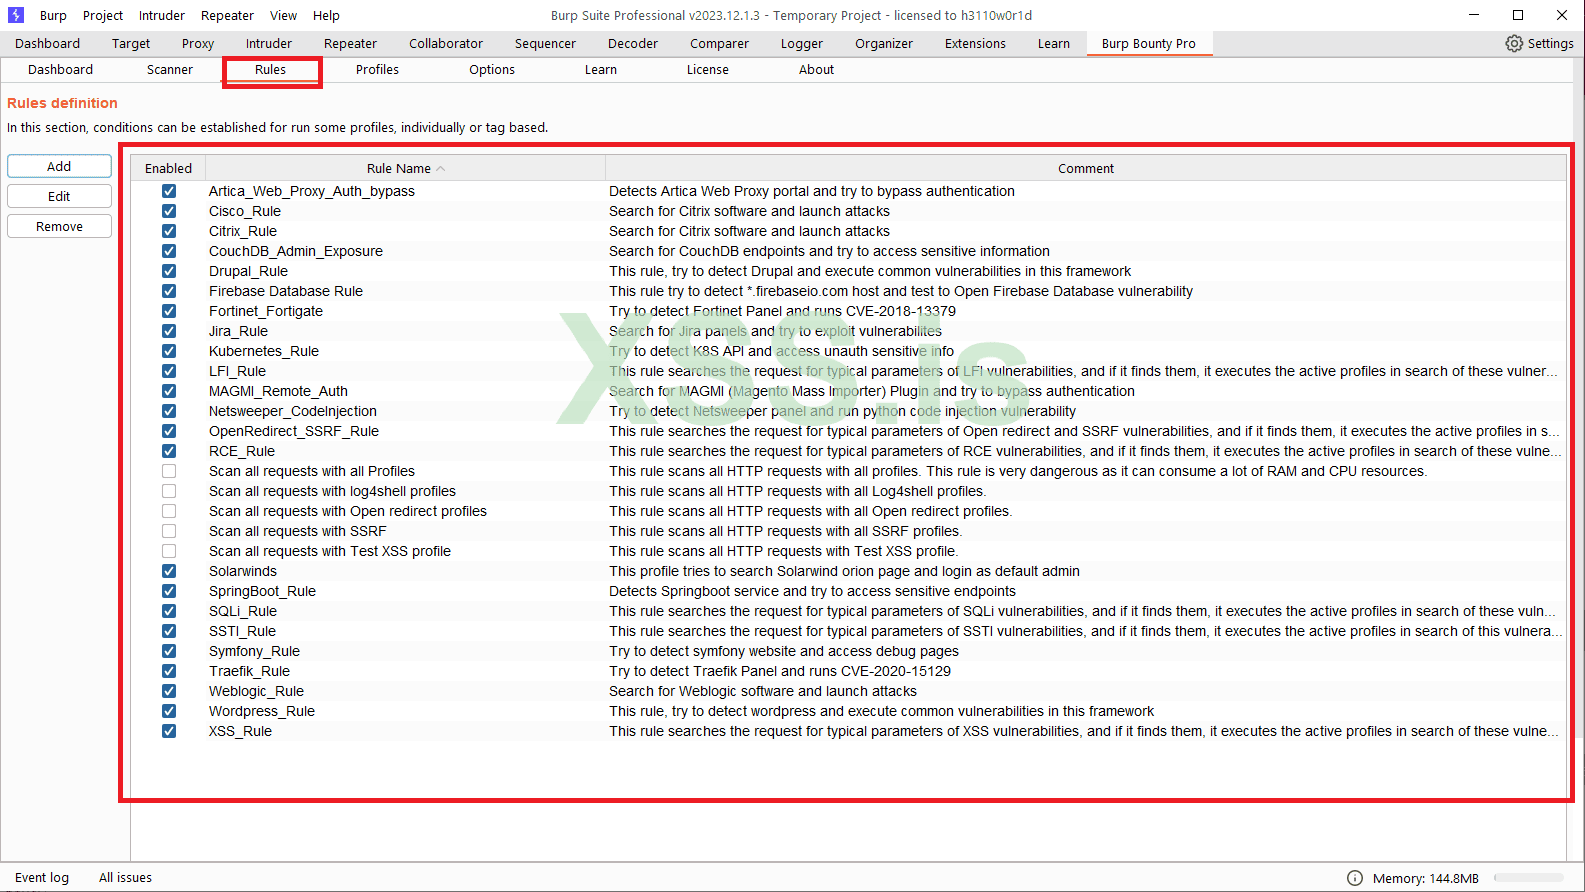Image resolution: width=1585 pixels, height=892 pixels.
Task: Select the Symfony_Rule row
Action: pyautogui.click(x=848, y=651)
